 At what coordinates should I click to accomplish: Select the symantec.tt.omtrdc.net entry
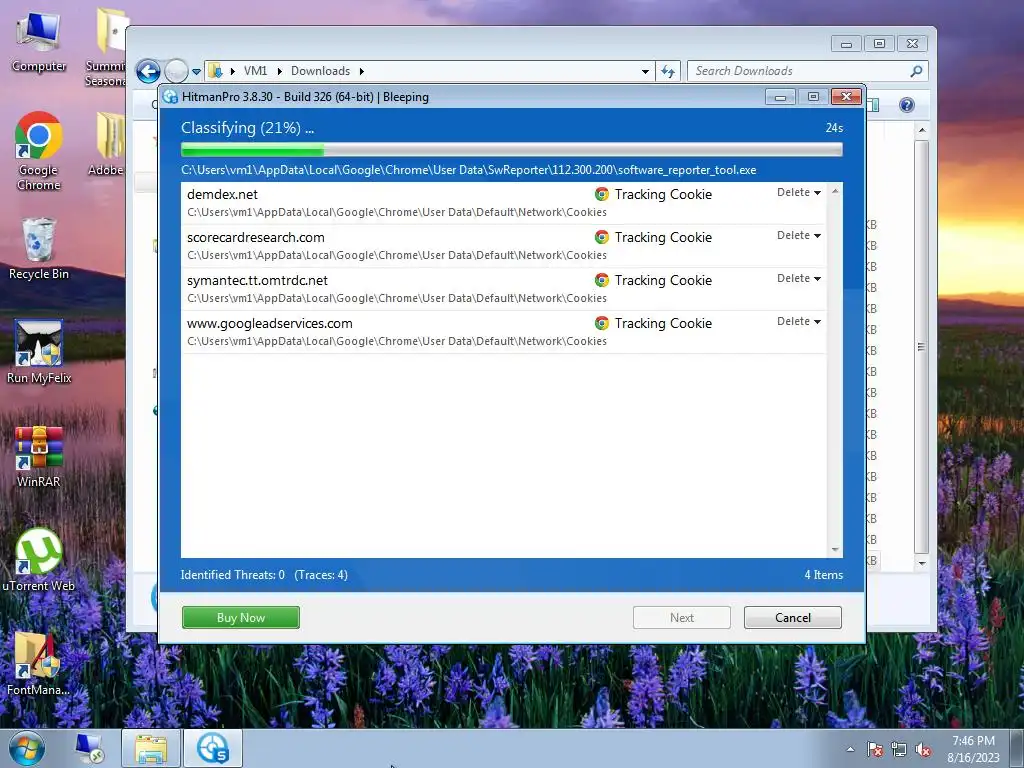pos(504,289)
